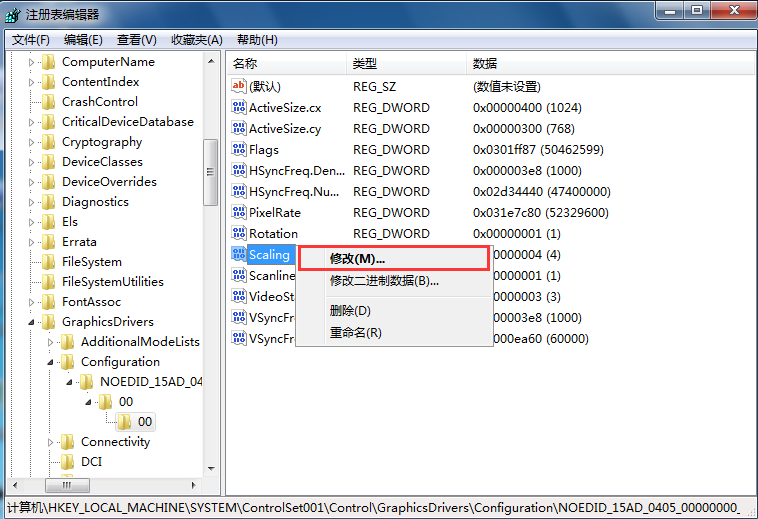Click the data 0x02d34440 (47400000)
This screenshot has height=519, width=758.
[x=541, y=192]
